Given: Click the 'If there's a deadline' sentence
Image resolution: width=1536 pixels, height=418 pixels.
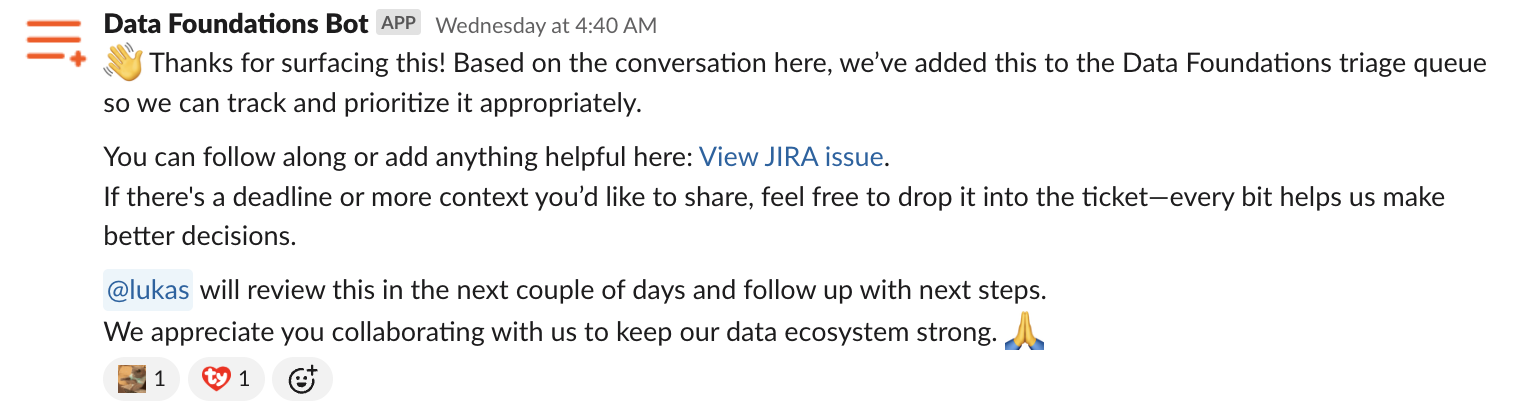Looking at the screenshot, I should 774,196.
